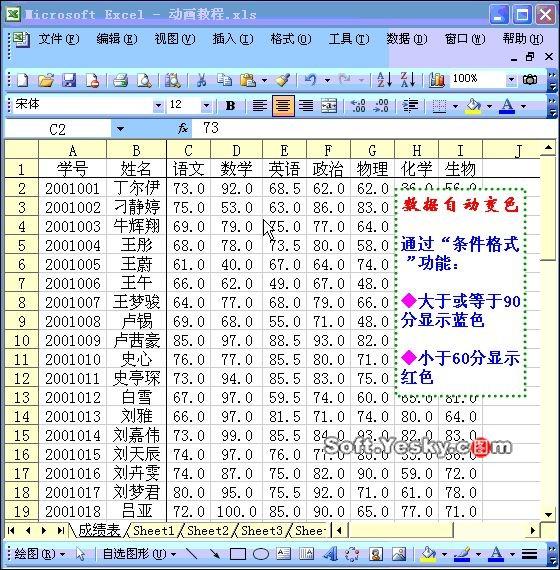Expand the font name 宋体 dropdown
This screenshot has height=570, width=560.
click(158, 106)
